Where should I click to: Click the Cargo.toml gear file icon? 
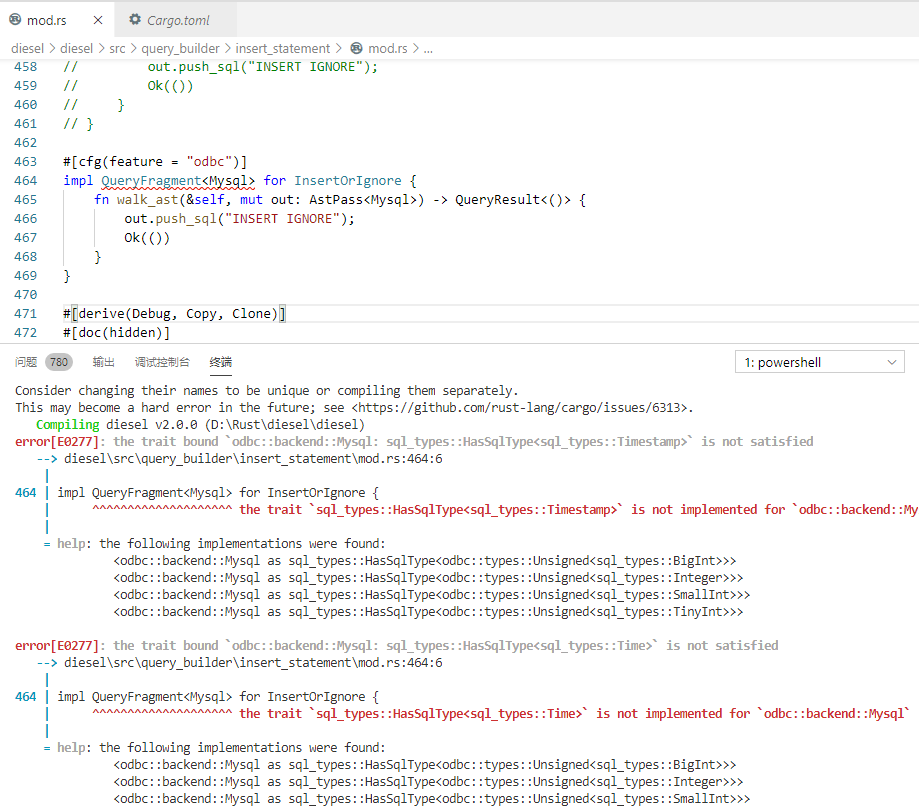(x=135, y=20)
